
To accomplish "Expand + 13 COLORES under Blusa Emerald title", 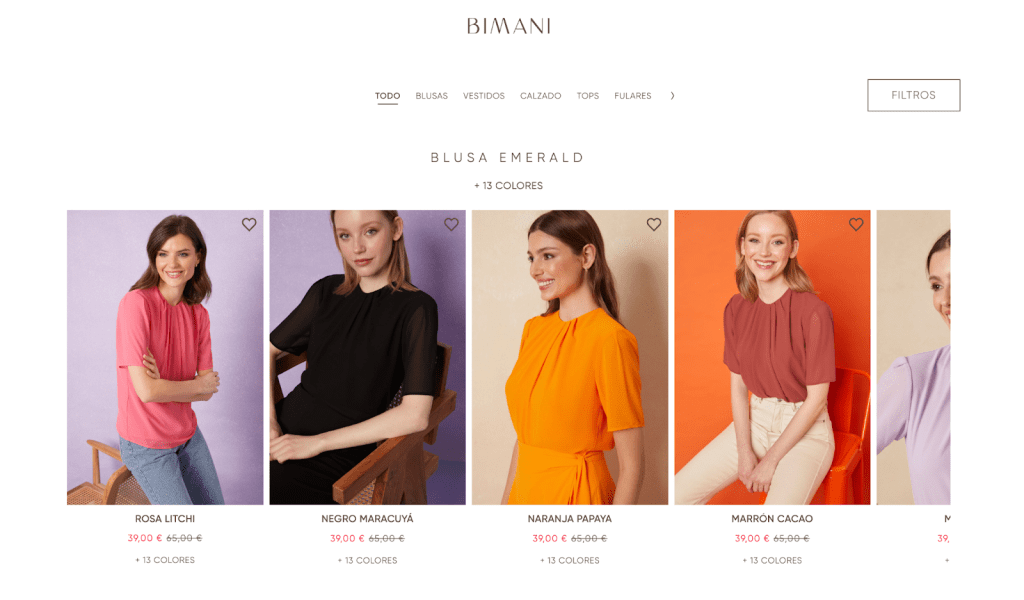I will [508, 185].
